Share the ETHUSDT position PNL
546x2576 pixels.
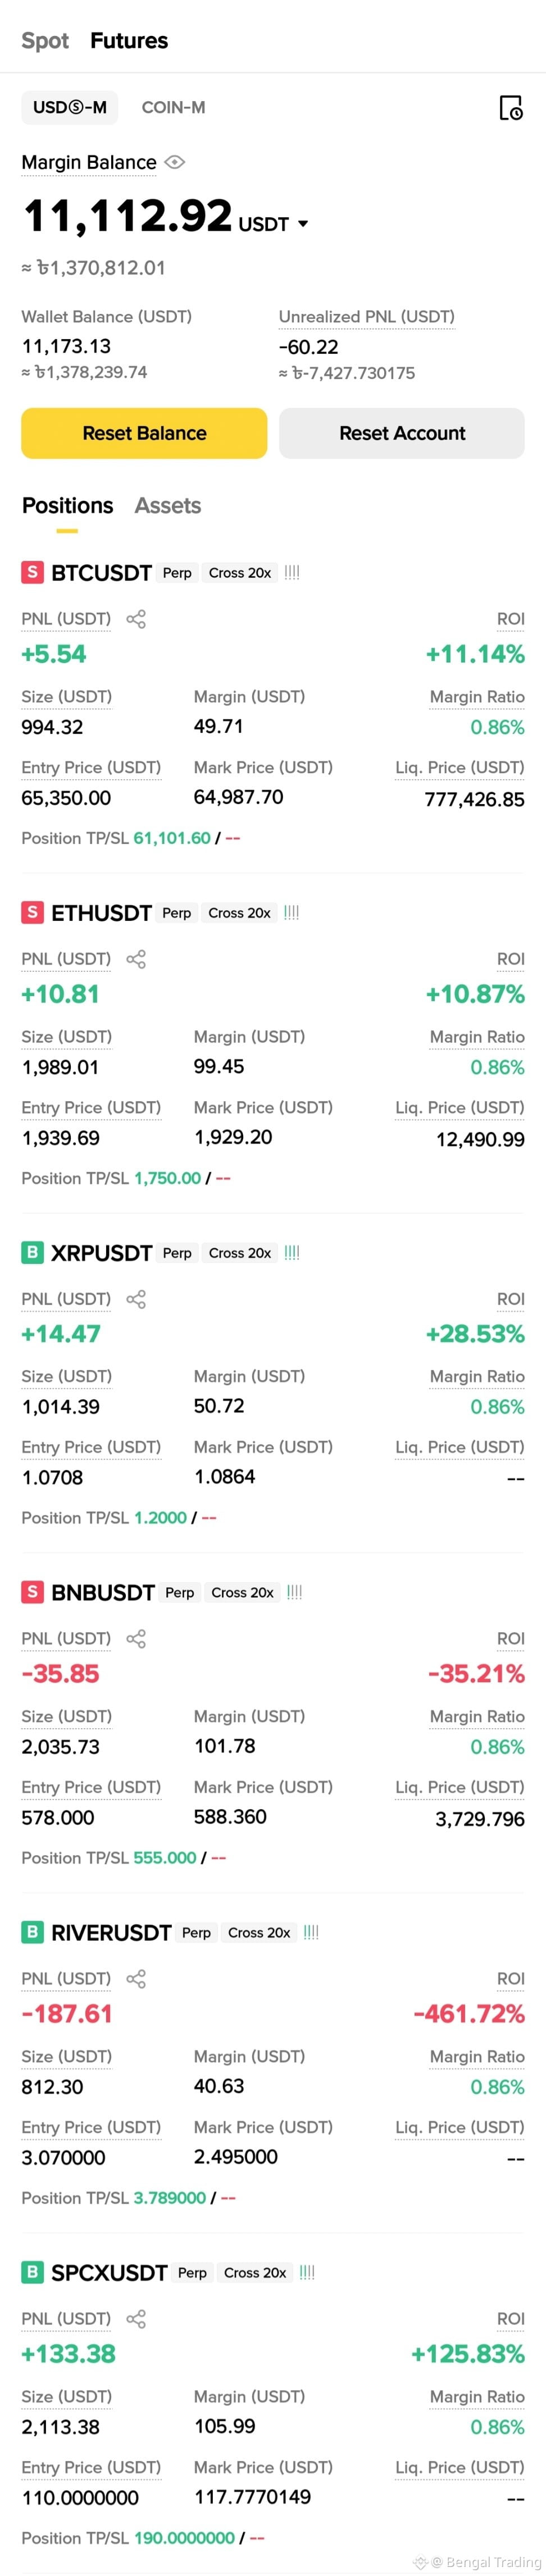tap(136, 959)
